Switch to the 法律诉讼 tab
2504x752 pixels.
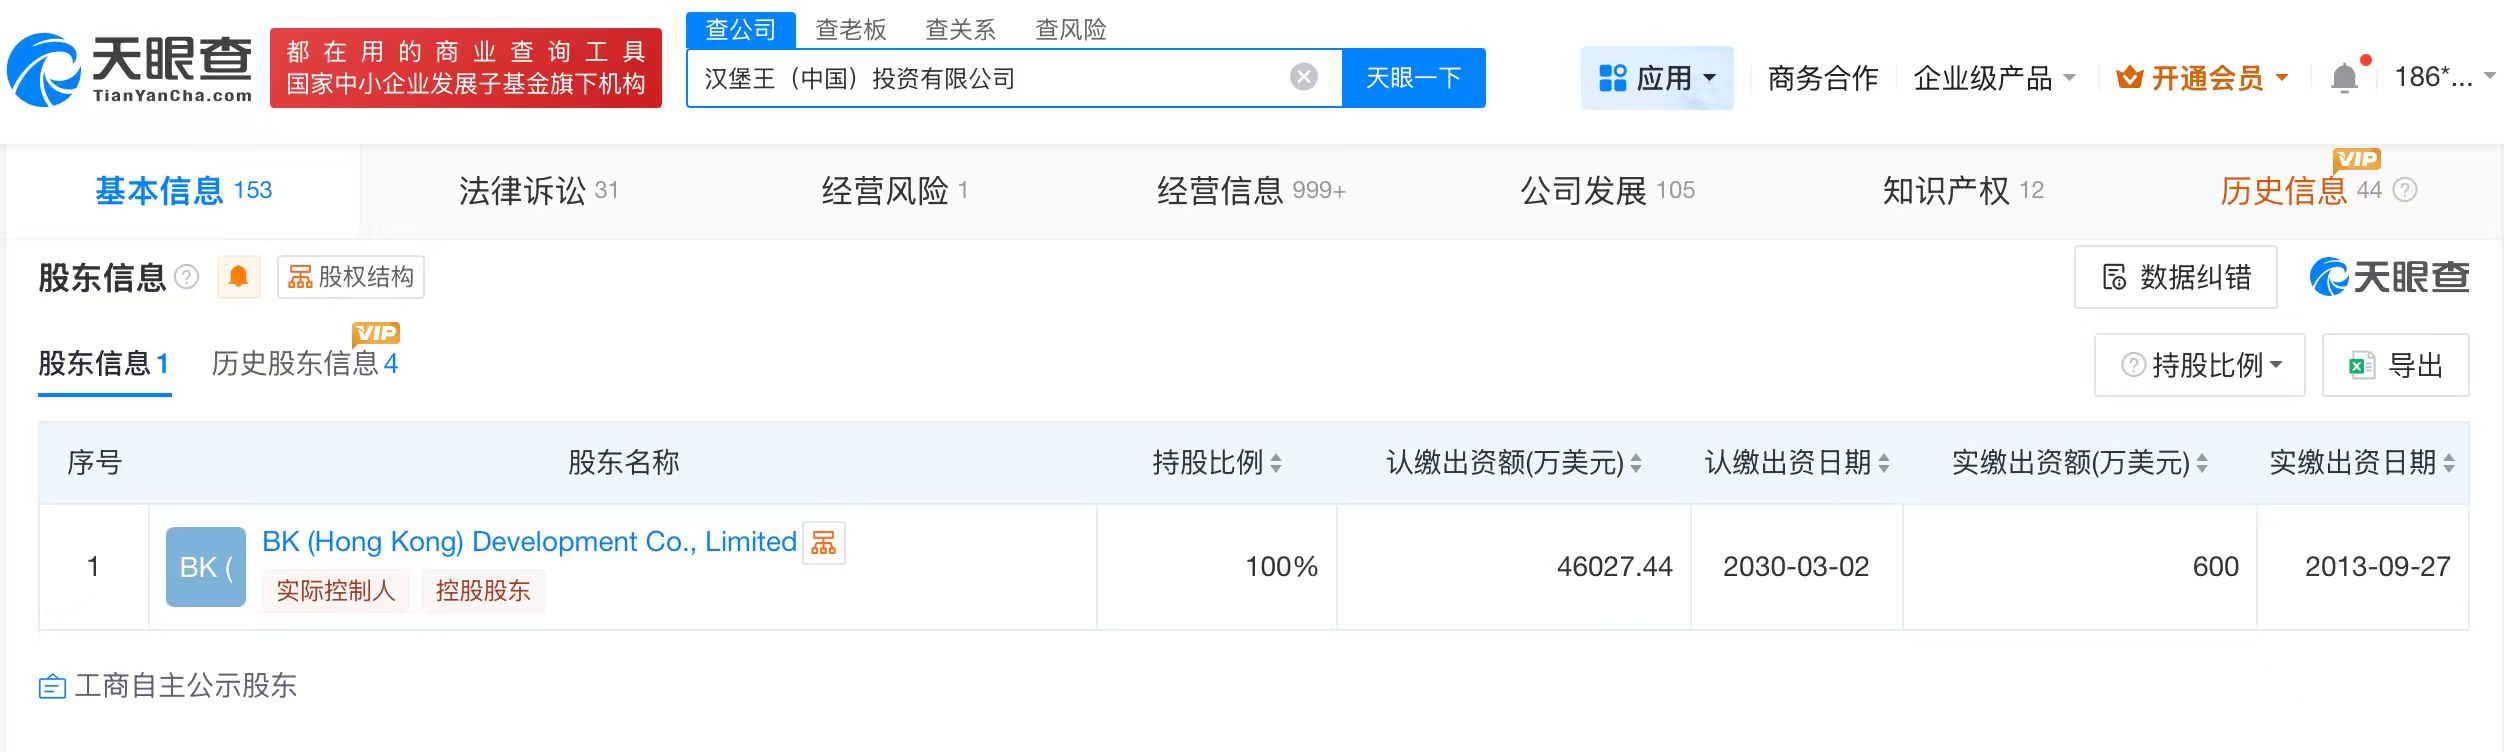[x=537, y=190]
